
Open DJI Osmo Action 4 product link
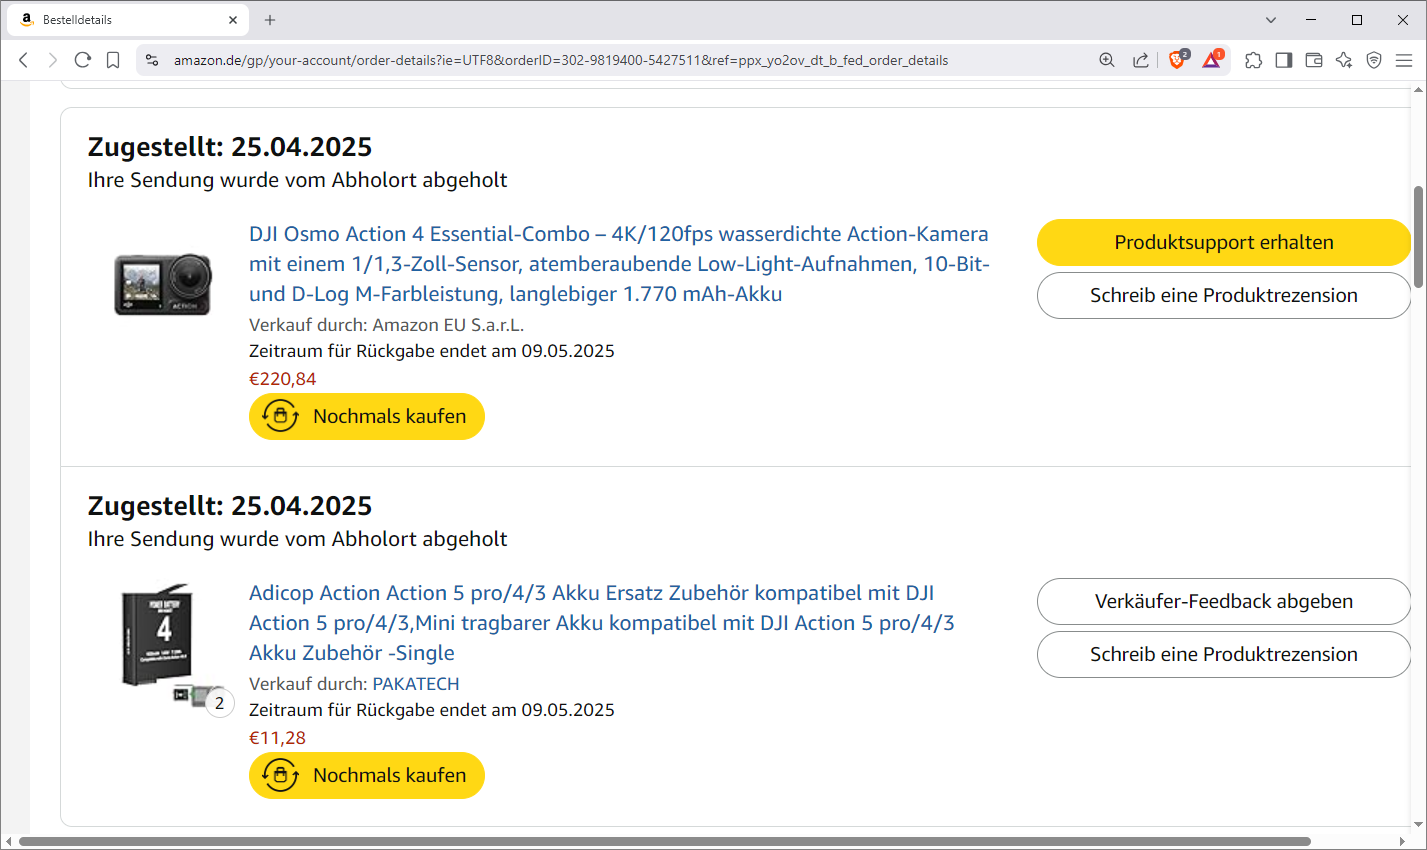point(619,264)
